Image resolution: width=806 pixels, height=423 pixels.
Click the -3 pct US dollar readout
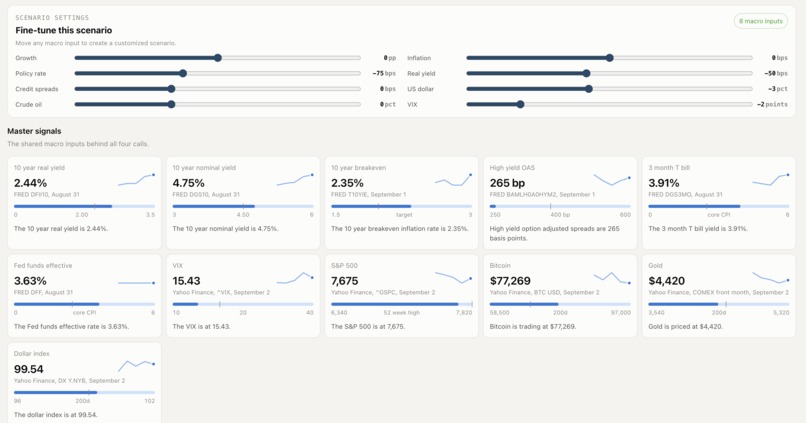pyautogui.click(x=778, y=89)
